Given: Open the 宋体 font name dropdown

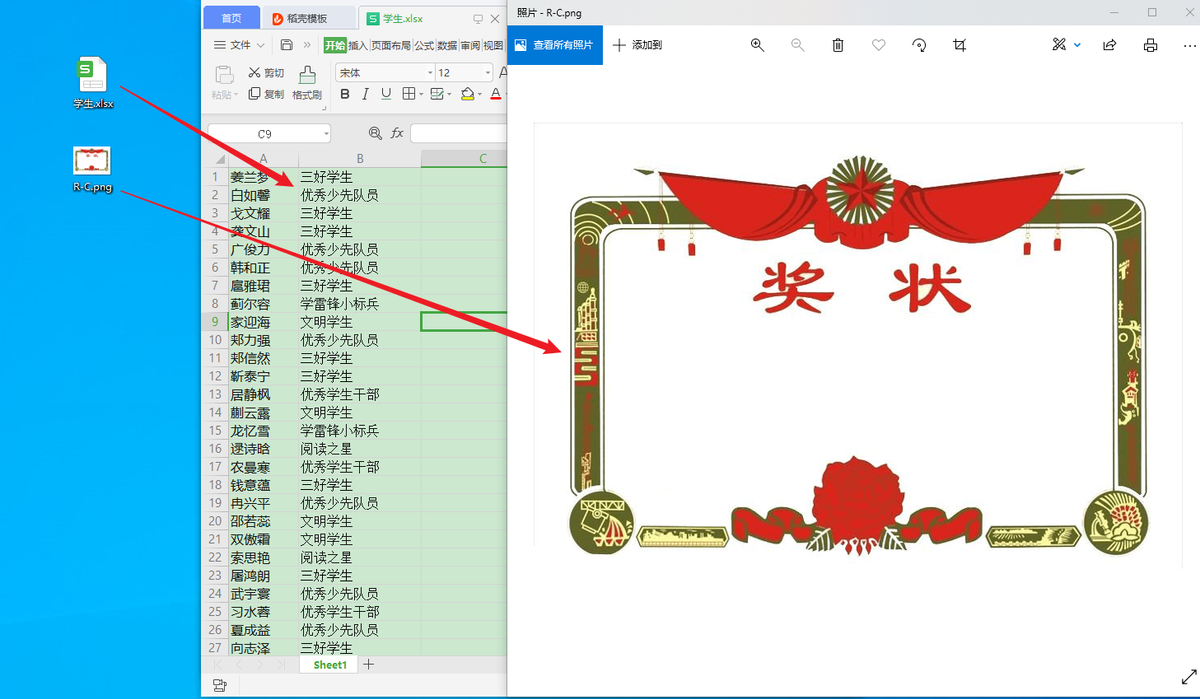Looking at the screenshot, I should point(430,73).
